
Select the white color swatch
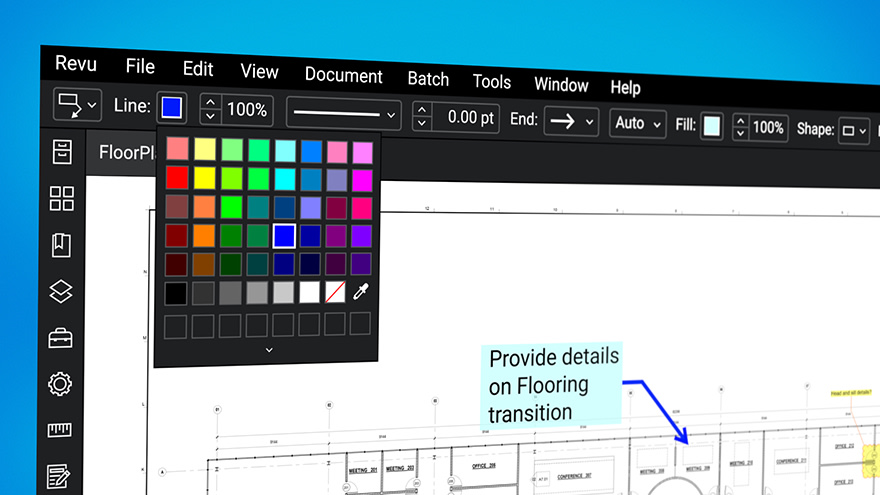coord(309,292)
